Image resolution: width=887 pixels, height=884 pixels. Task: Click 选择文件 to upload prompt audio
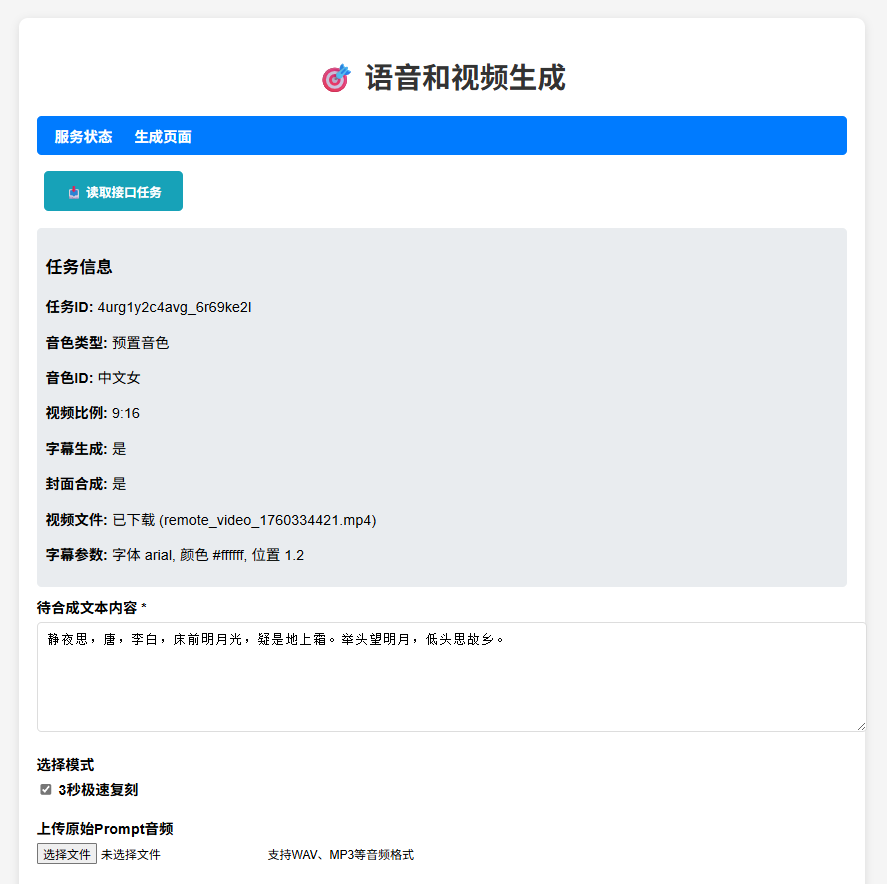[67, 854]
